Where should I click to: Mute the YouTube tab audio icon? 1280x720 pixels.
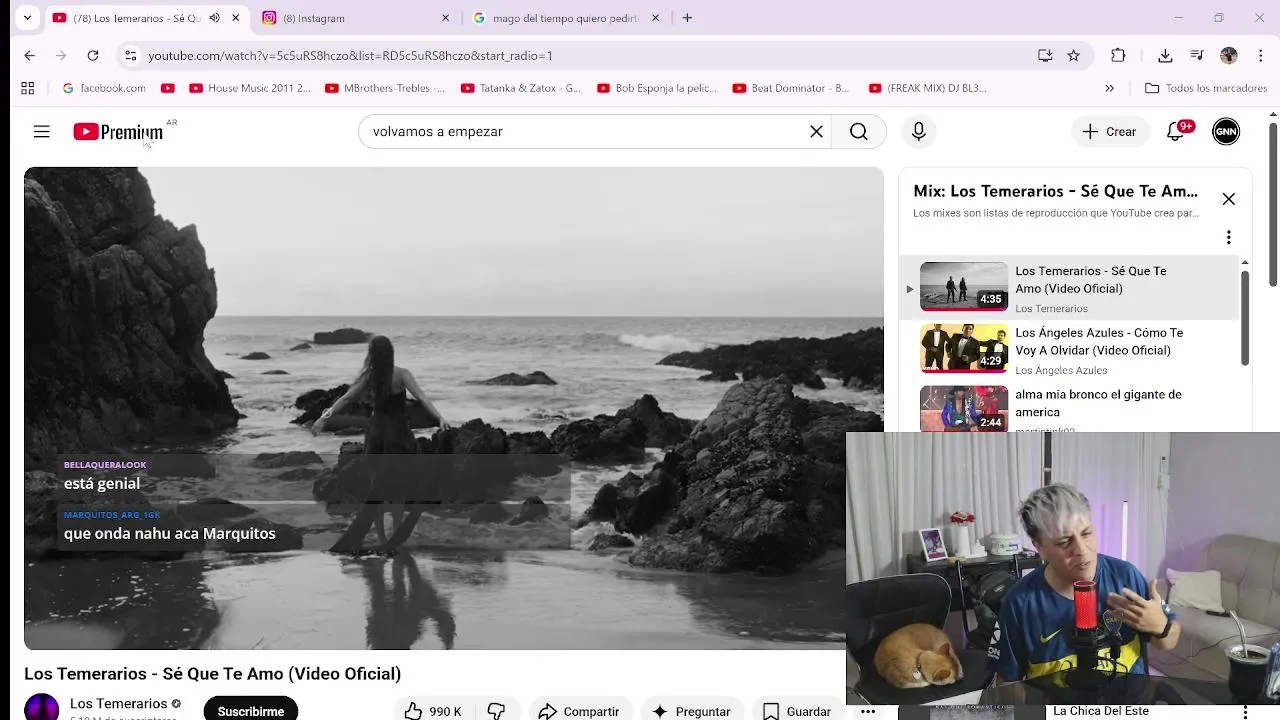[x=214, y=18]
